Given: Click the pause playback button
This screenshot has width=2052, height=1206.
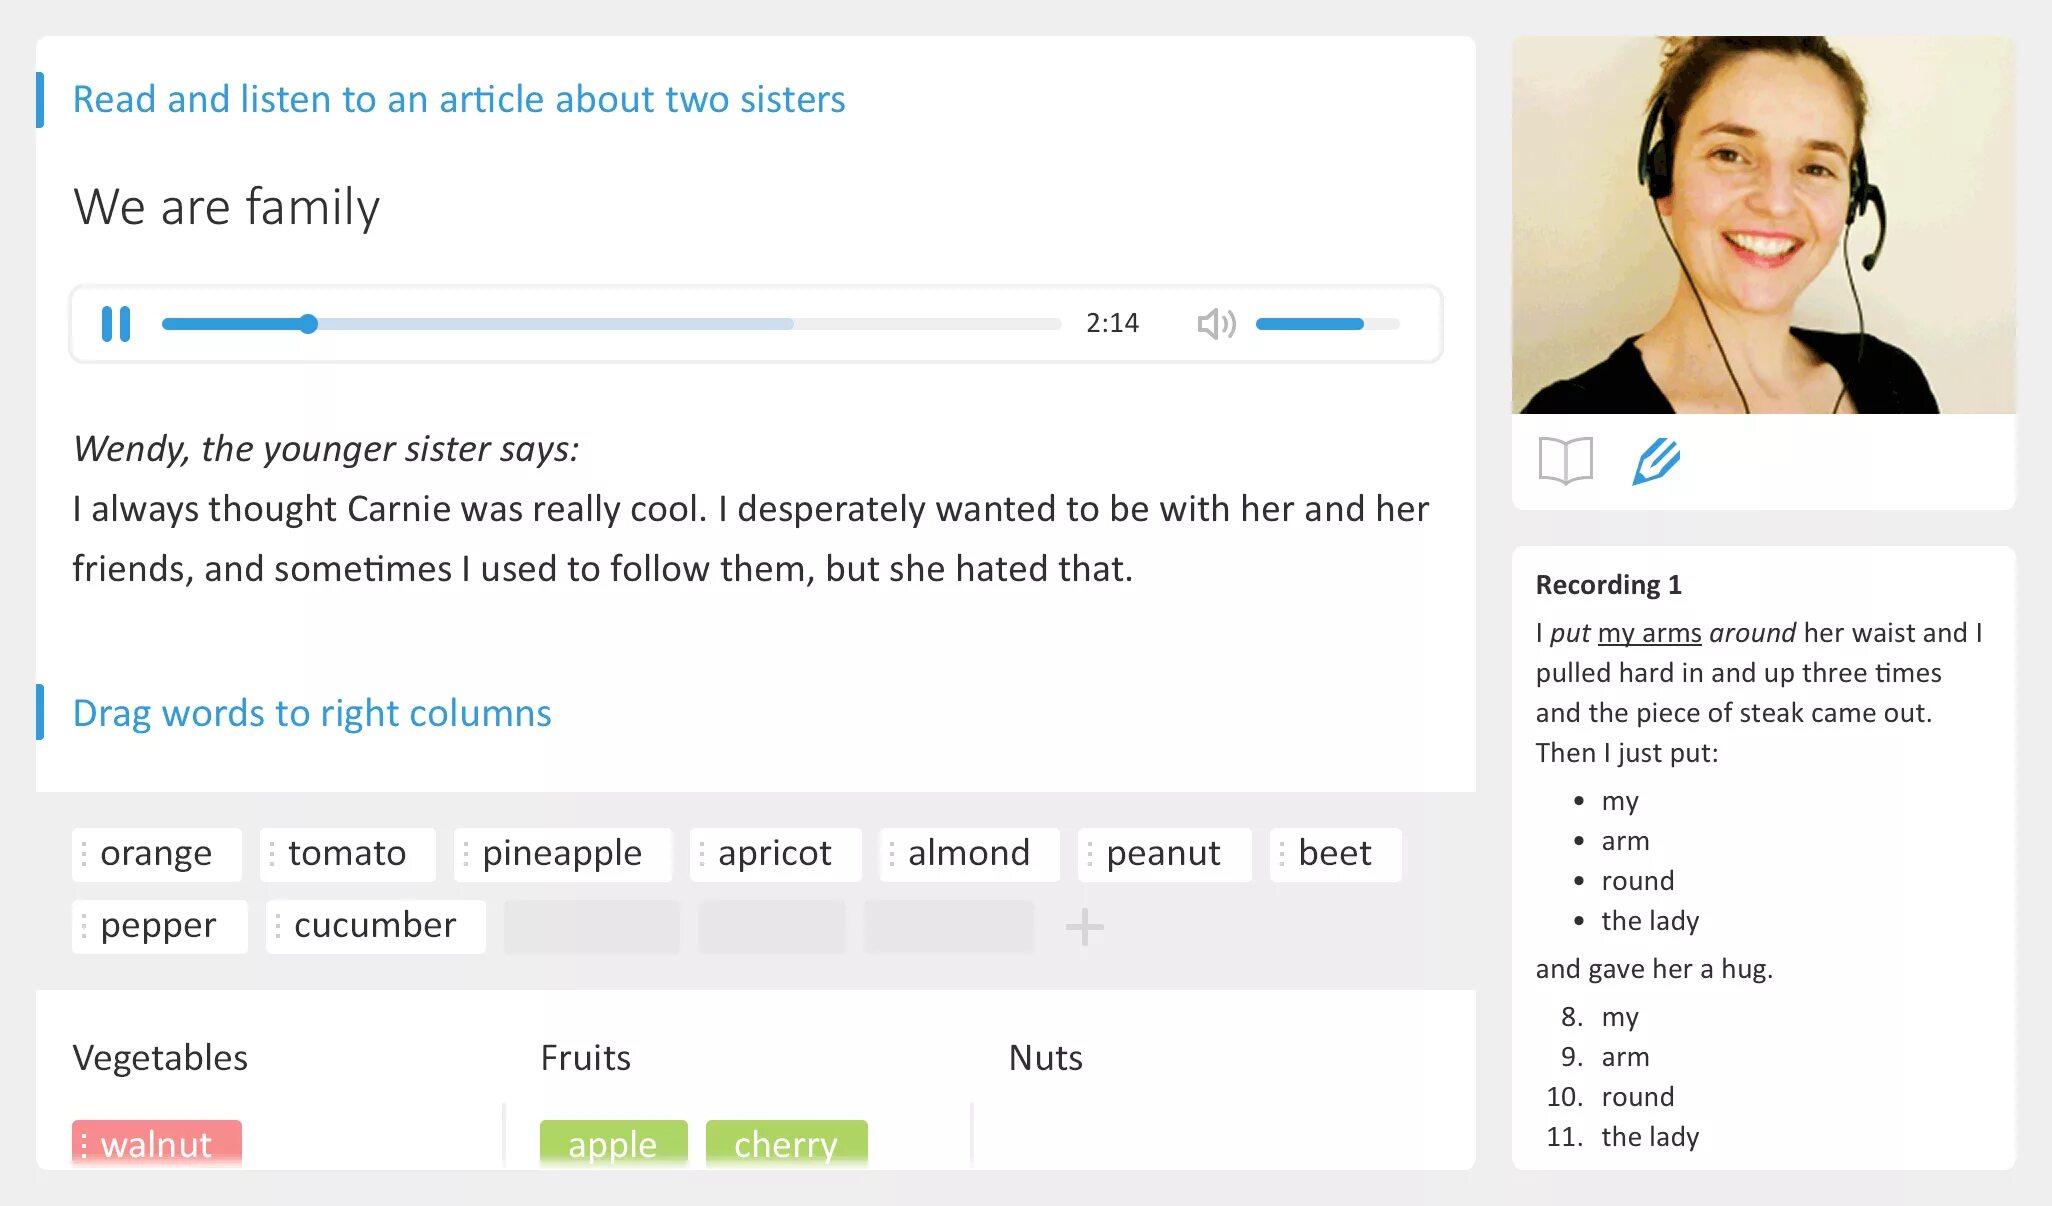Looking at the screenshot, I should (115, 322).
